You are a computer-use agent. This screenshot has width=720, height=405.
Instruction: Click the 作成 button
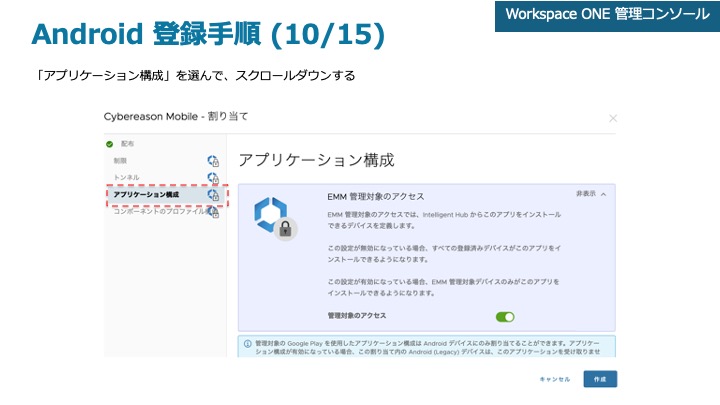(x=600, y=379)
